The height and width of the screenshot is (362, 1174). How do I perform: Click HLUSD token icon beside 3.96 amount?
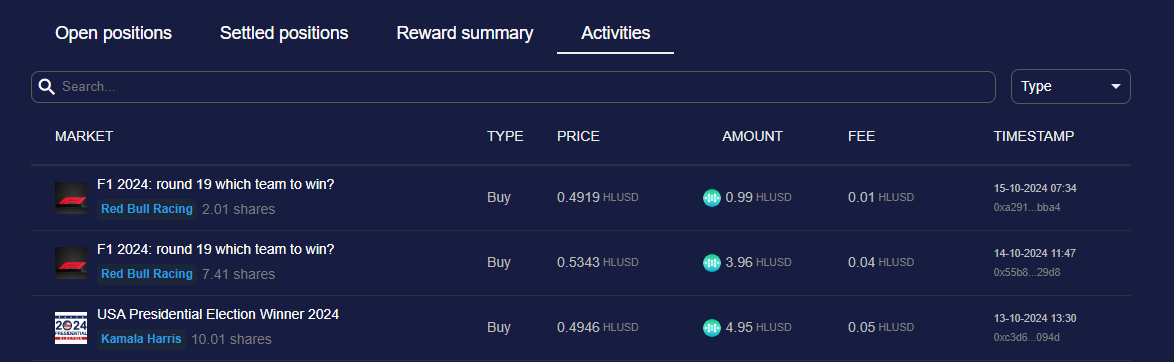[711, 263]
